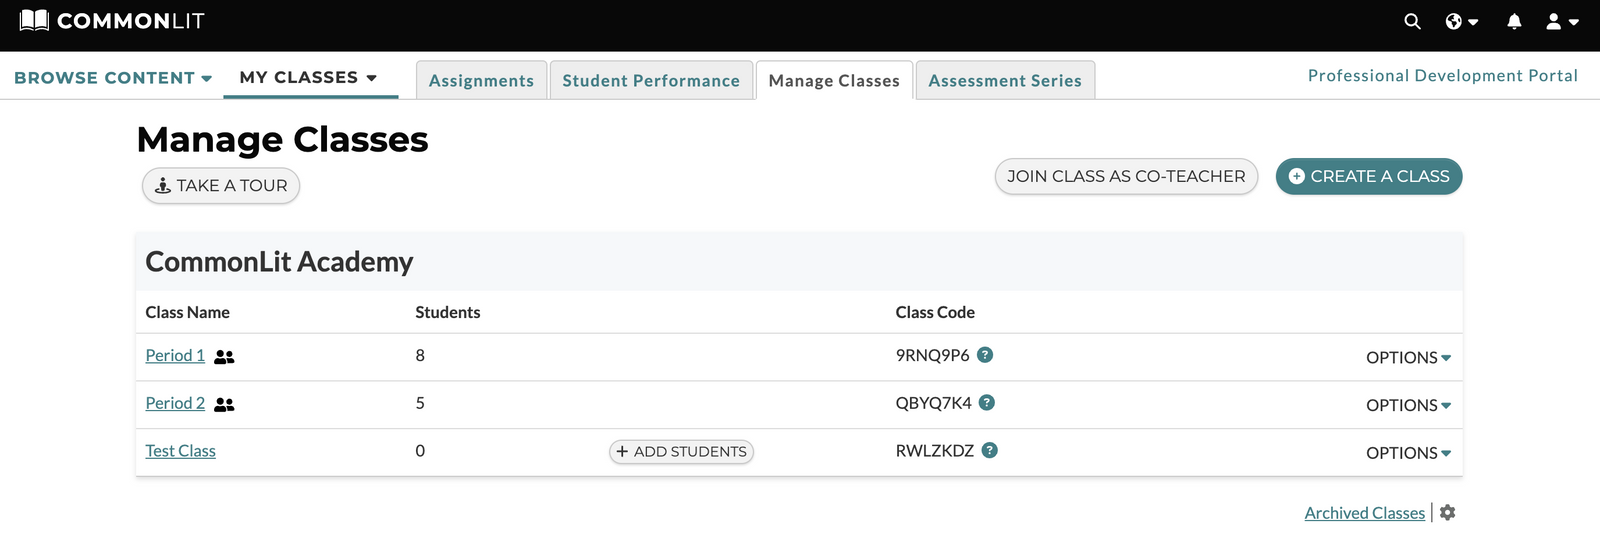Expand the My Classes dropdown
This screenshot has height=557, width=1600.
click(x=309, y=77)
